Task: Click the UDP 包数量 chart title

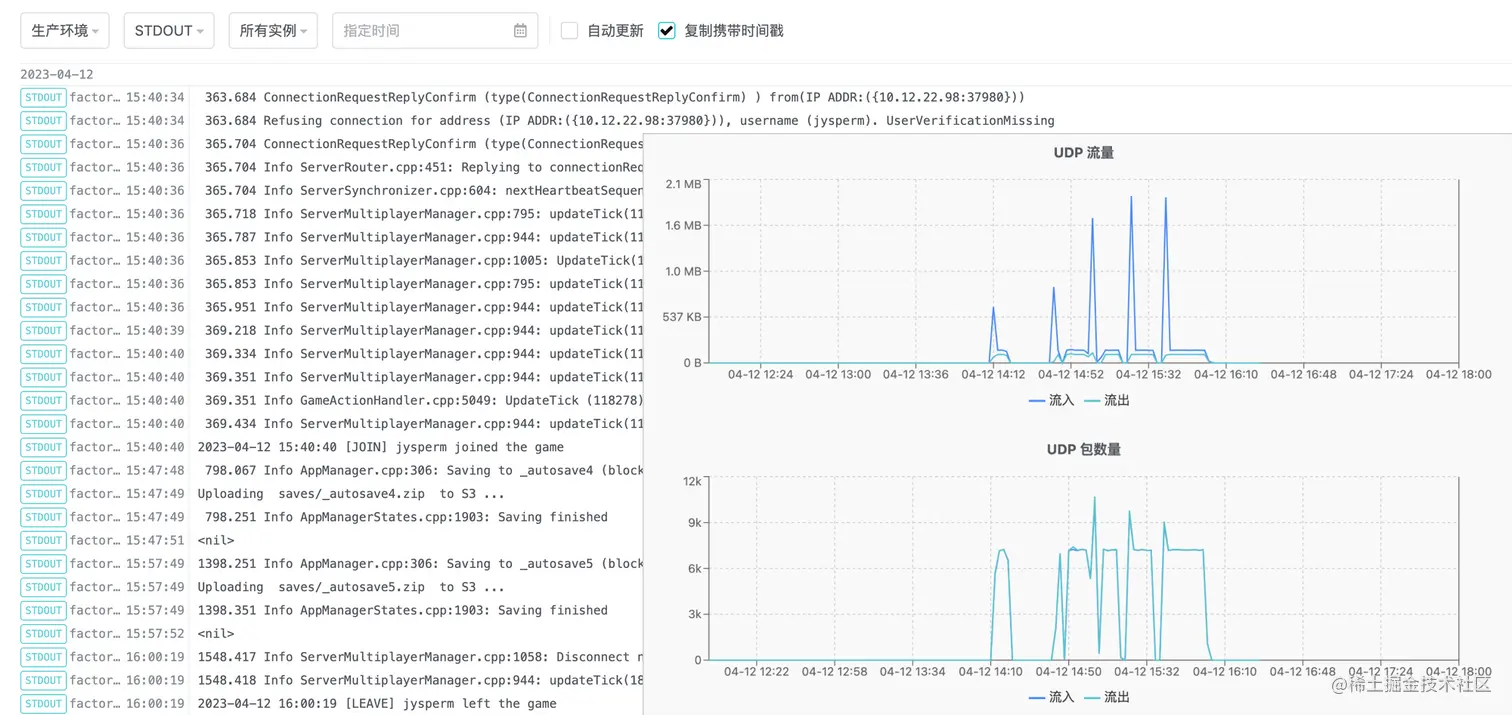Action: pos(1083,449)
